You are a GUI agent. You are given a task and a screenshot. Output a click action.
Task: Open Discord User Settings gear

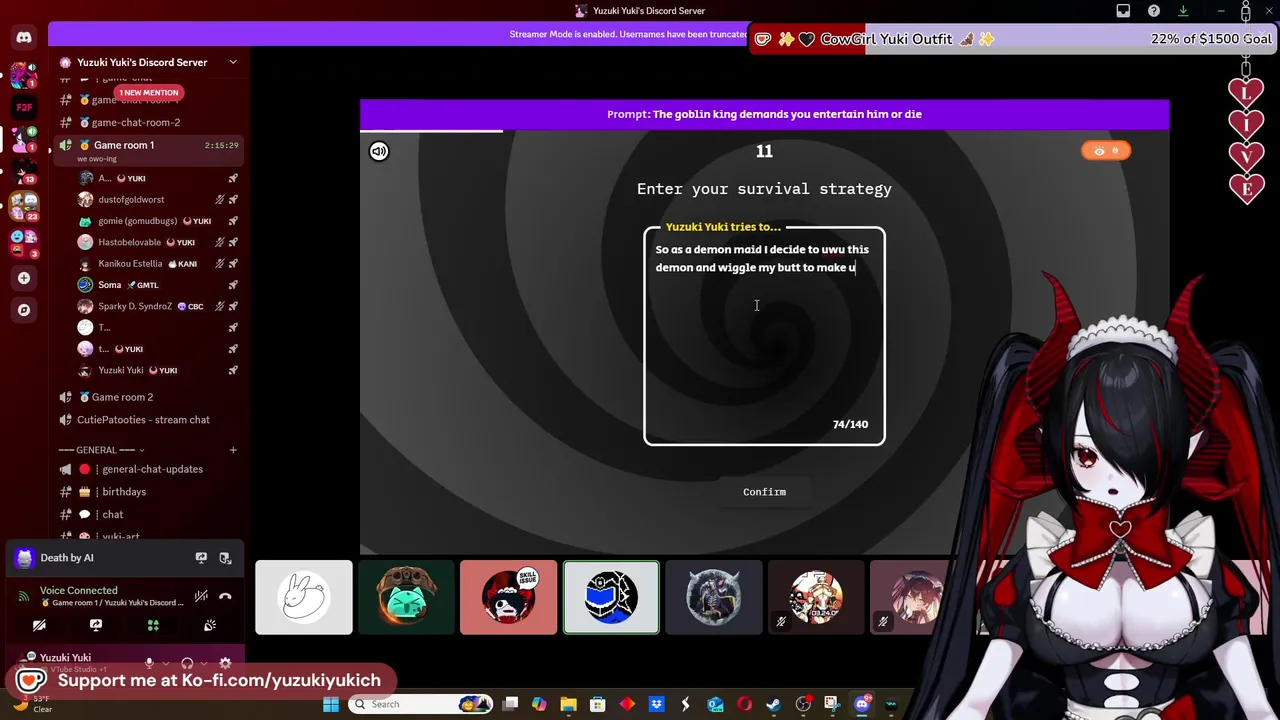[225, 663]
